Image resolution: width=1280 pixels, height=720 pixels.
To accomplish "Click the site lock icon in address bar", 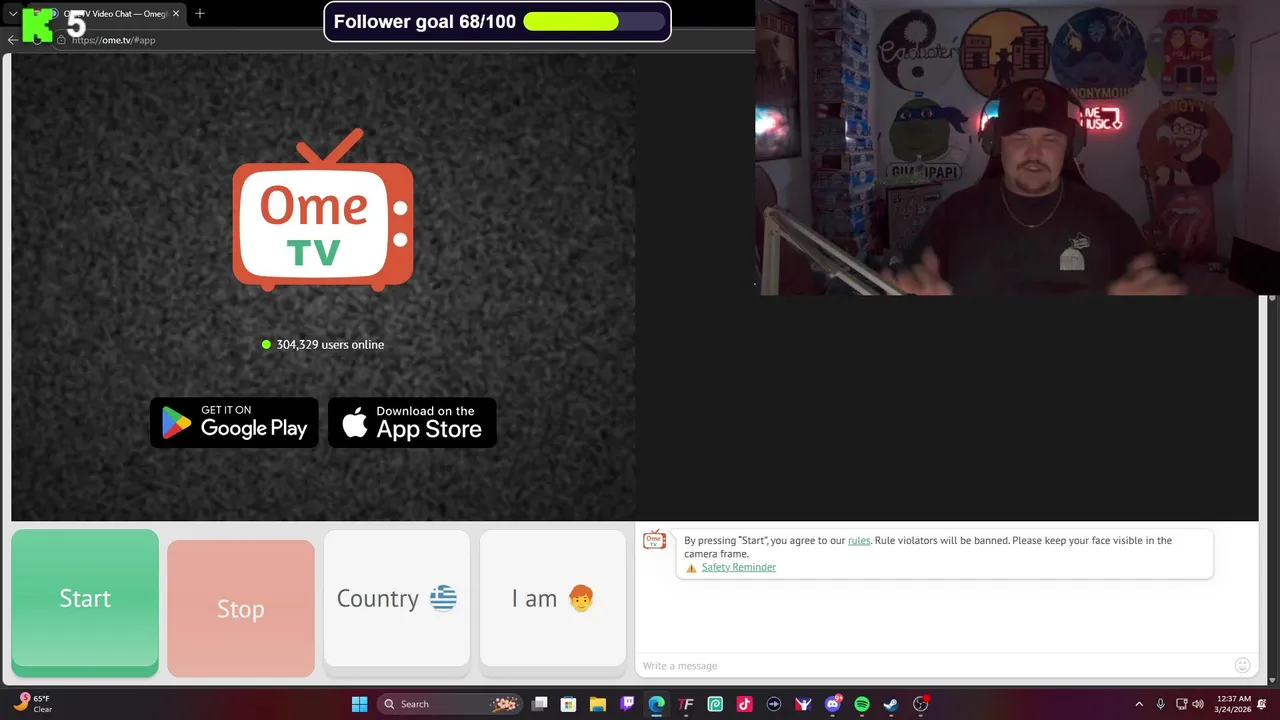I will pyautogui.click(x=61, y=40).
